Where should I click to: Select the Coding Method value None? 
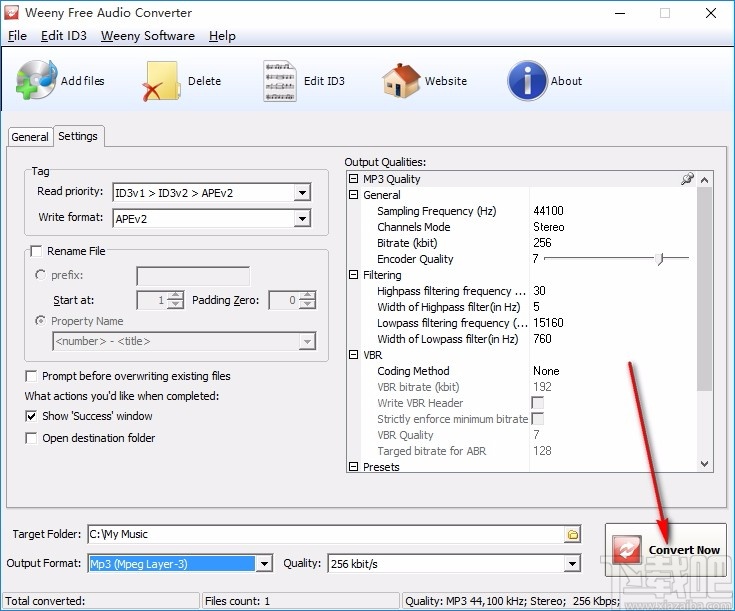[x=546, y=371]
